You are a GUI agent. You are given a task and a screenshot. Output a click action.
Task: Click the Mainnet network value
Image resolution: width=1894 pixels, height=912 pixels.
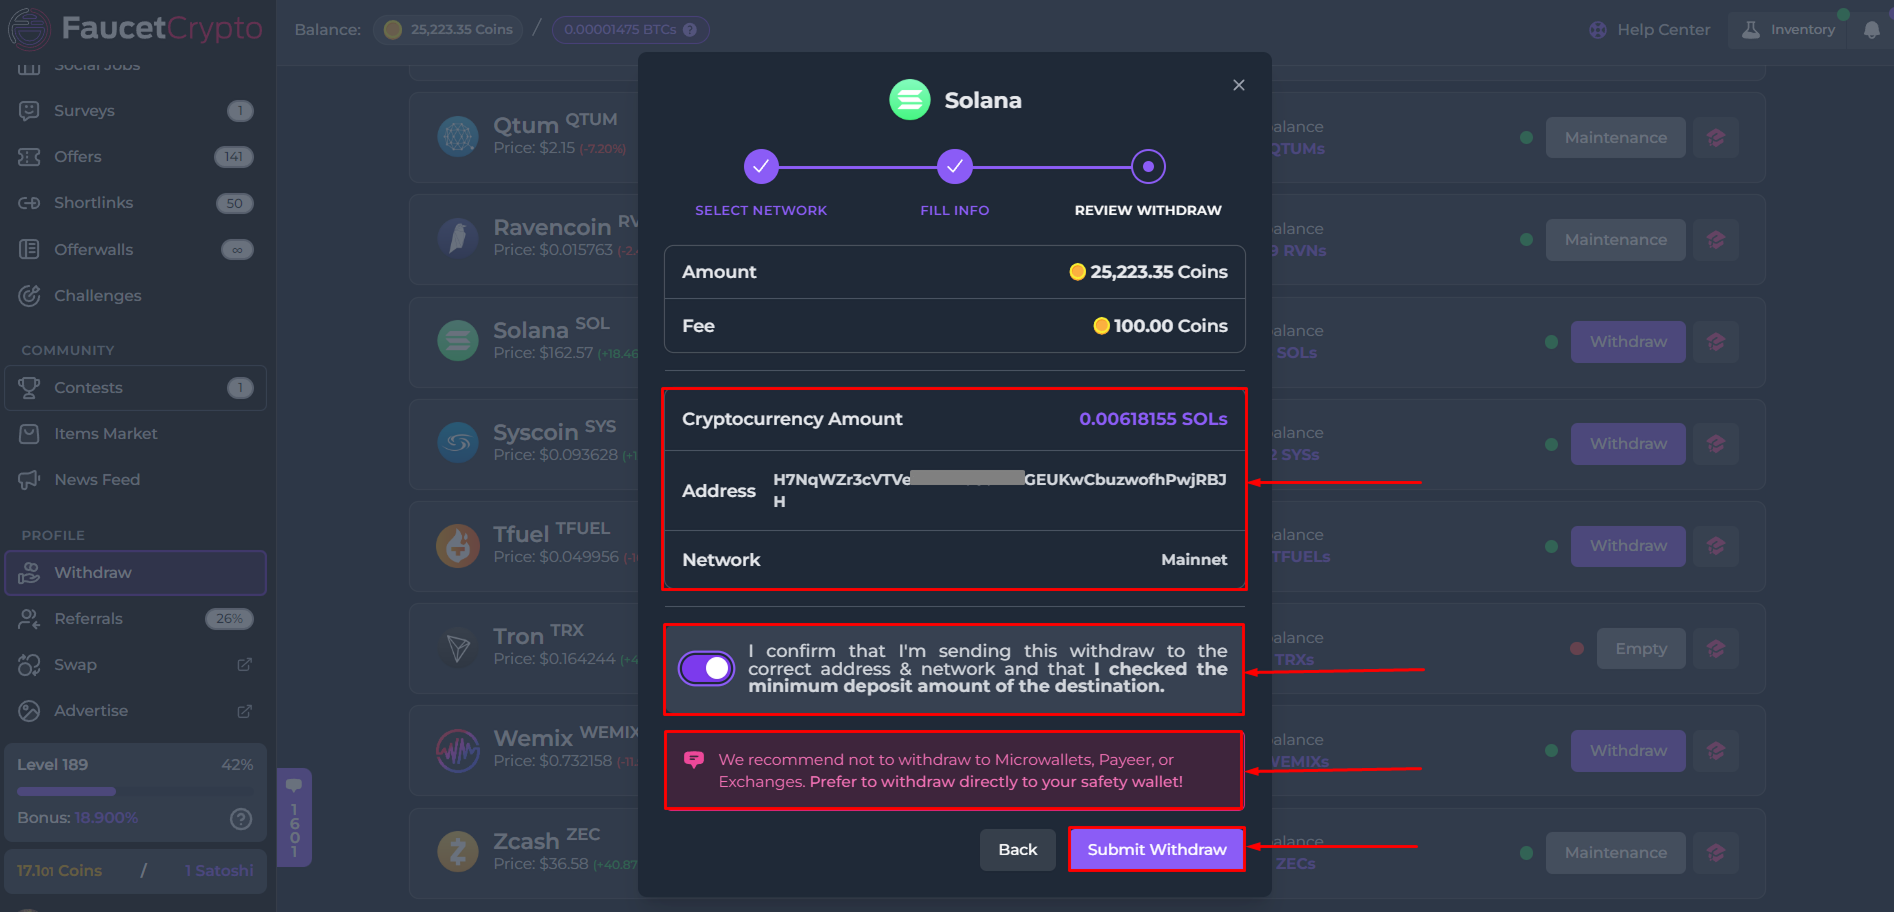coord(1194,560)
